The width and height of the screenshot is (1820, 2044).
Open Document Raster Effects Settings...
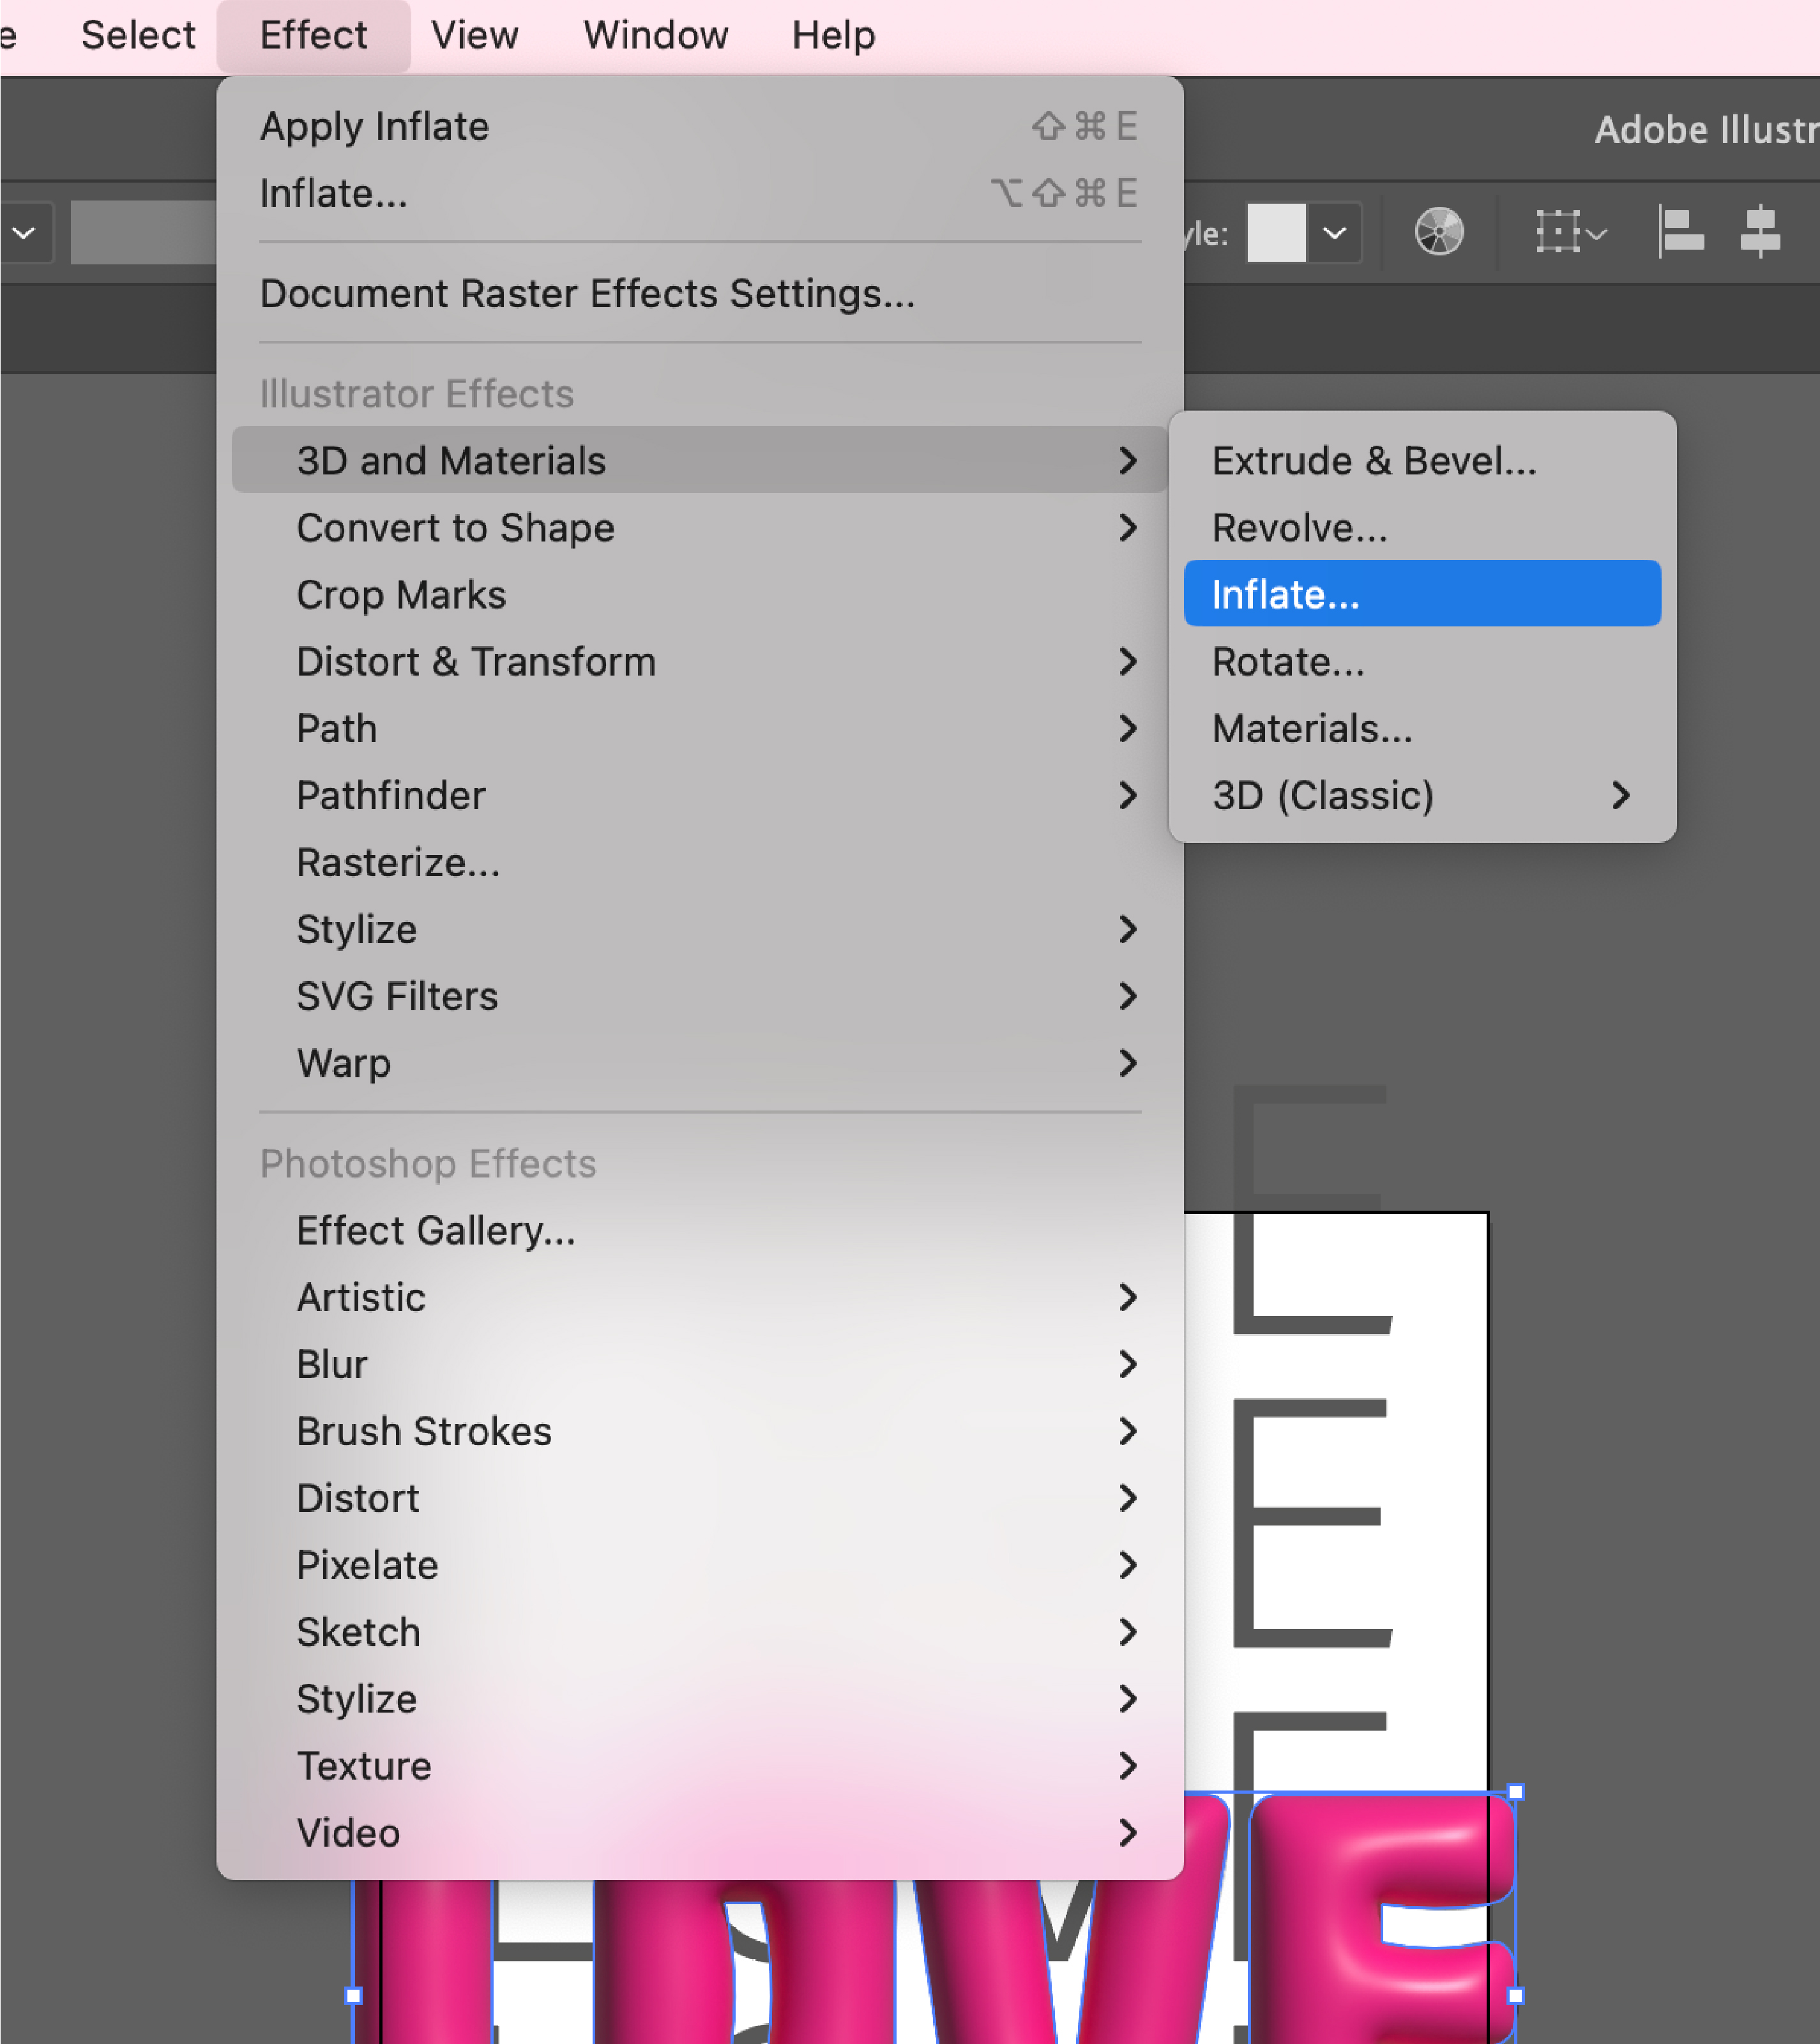587,294
